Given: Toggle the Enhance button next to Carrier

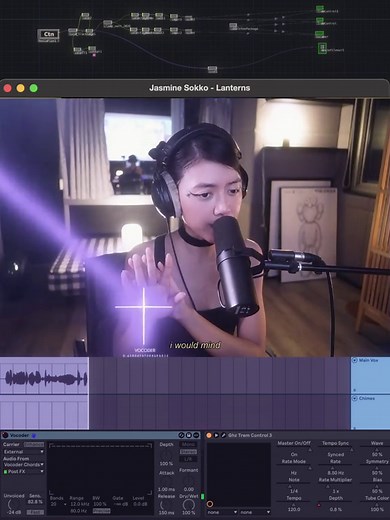Looking at the screenshot, I should coord(34,444).
